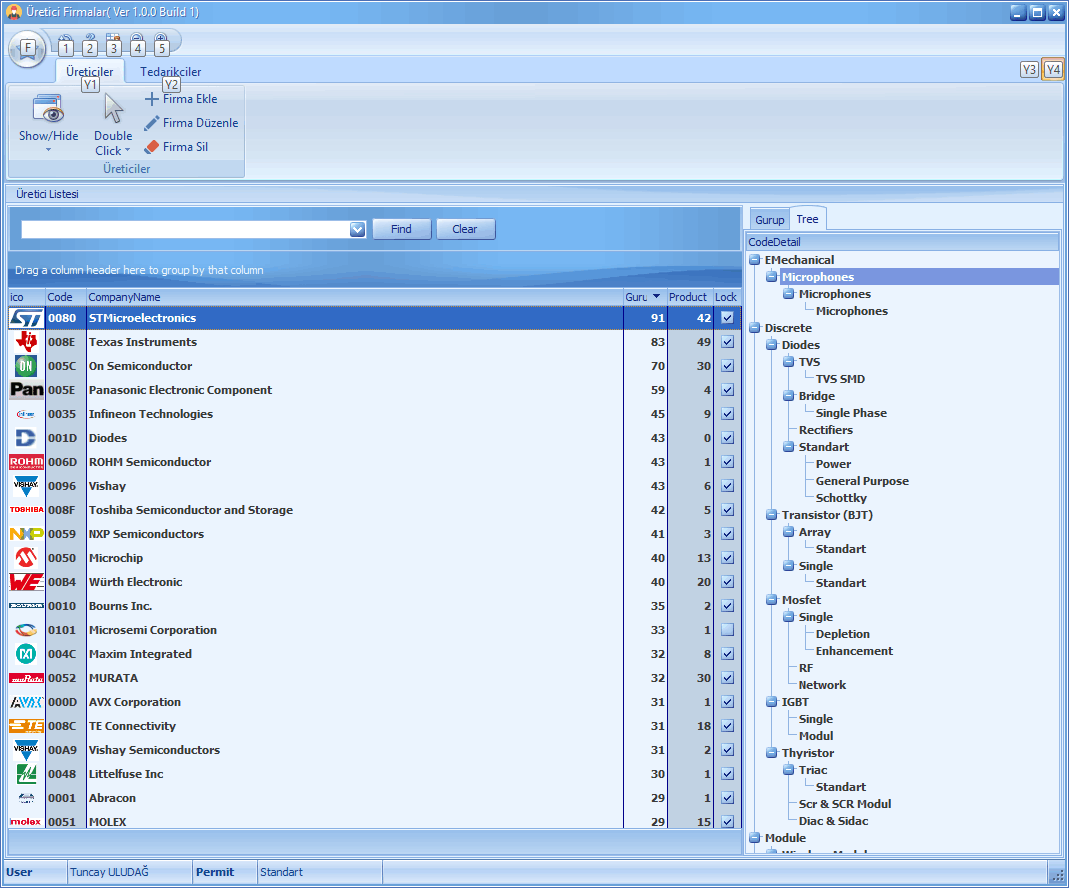Click the Code column header
1069x888 pixels.
pos(65,297)
